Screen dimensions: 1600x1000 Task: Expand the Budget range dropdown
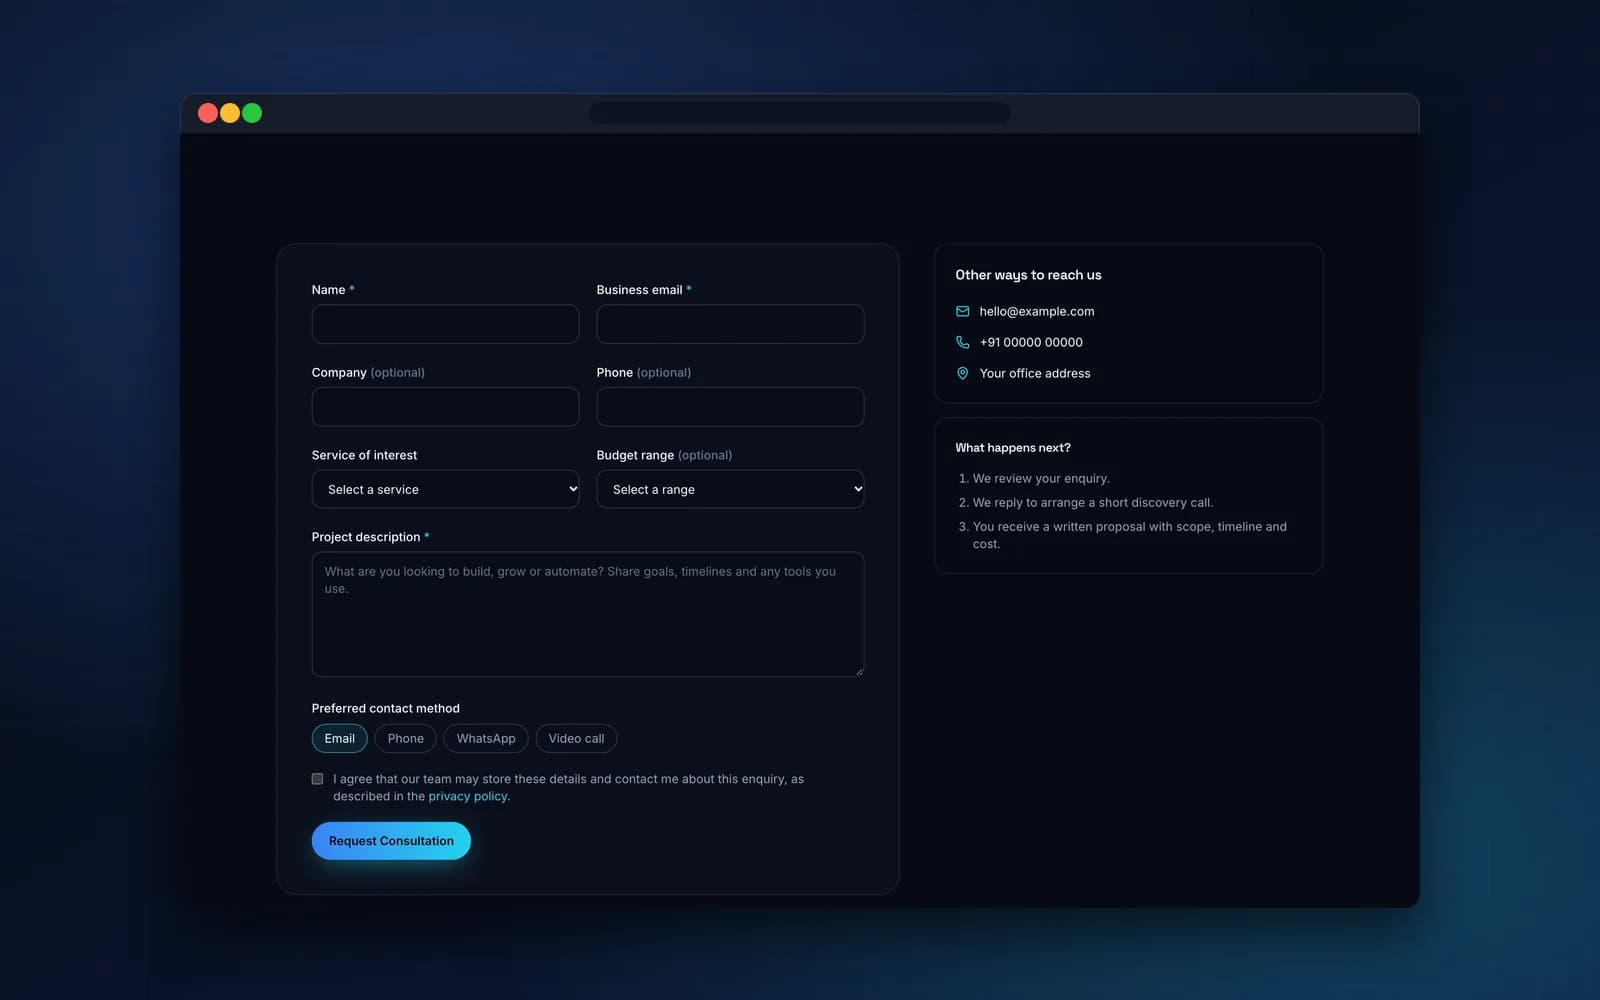(730, 489)
